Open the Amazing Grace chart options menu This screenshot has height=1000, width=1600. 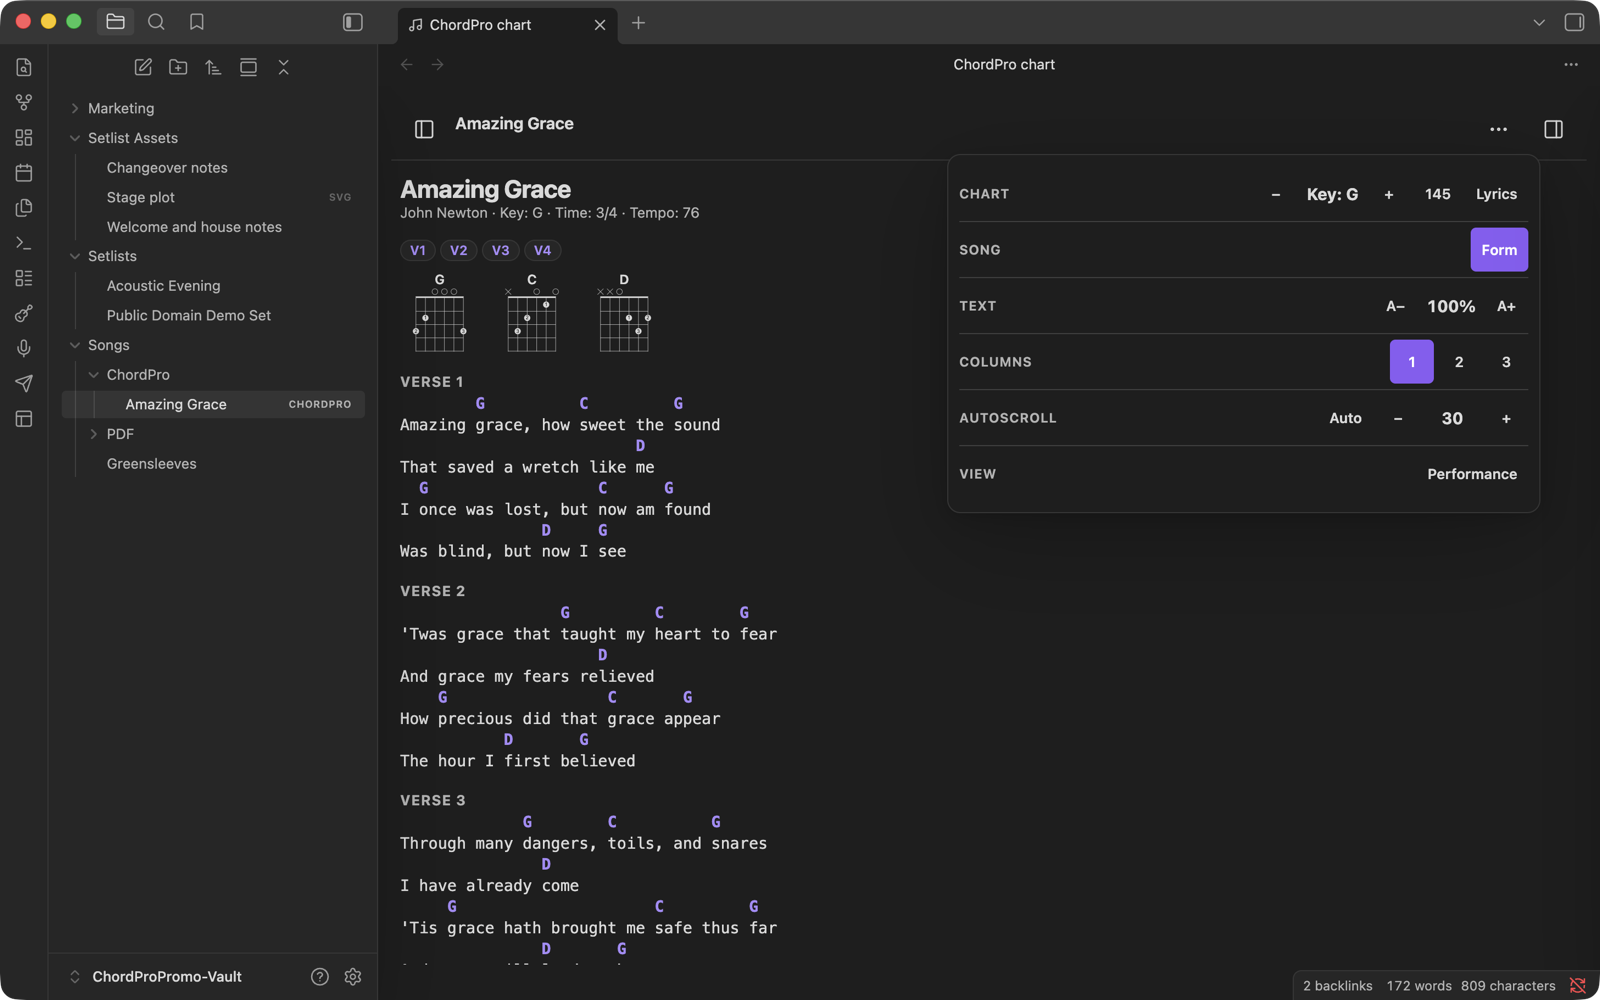click(x=1498, y=129)
